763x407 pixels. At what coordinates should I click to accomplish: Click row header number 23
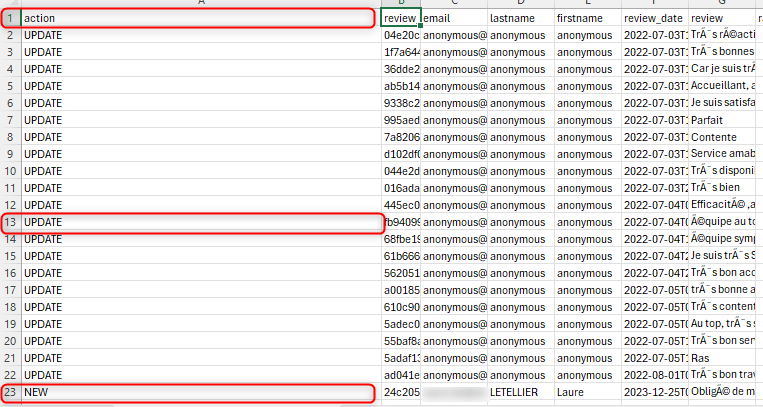[9, 393]
